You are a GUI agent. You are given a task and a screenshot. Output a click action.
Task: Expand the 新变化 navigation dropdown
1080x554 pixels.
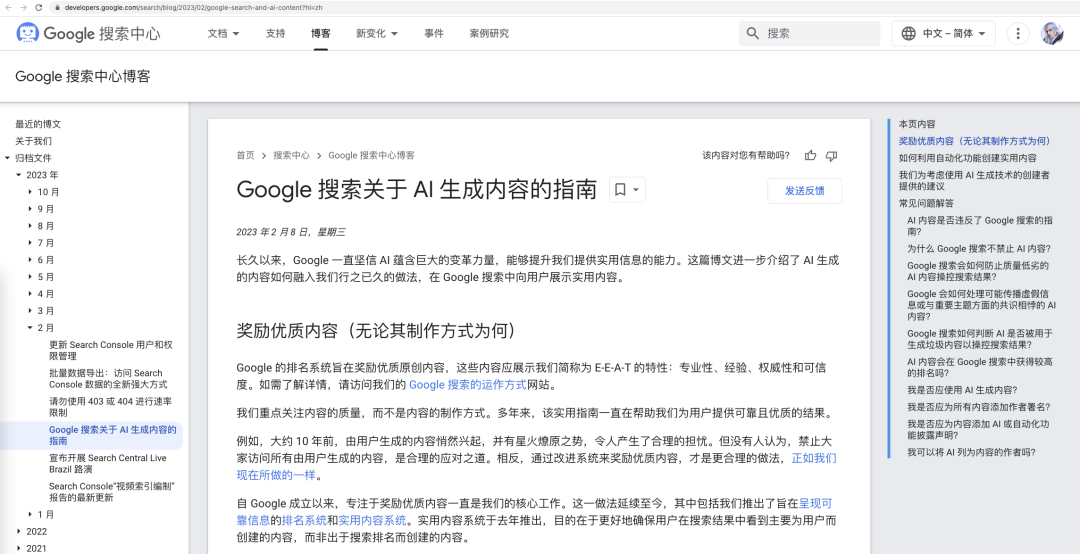point(378,33)
